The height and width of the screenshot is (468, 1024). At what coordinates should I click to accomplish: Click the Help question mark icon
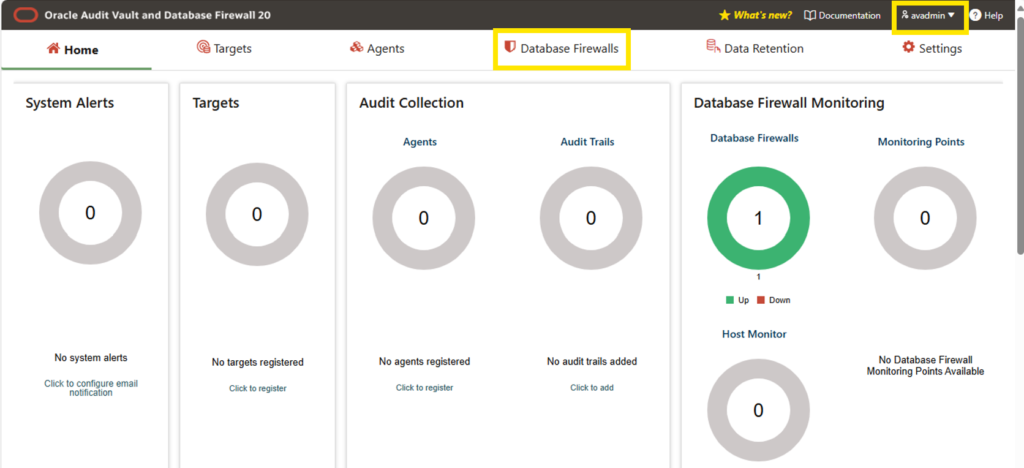tap(975, 15)
